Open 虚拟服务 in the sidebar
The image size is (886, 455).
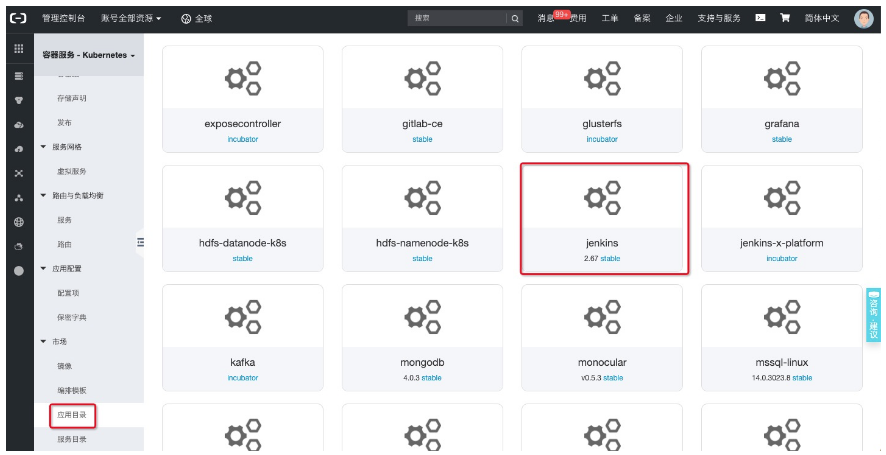tap(72, 171)
